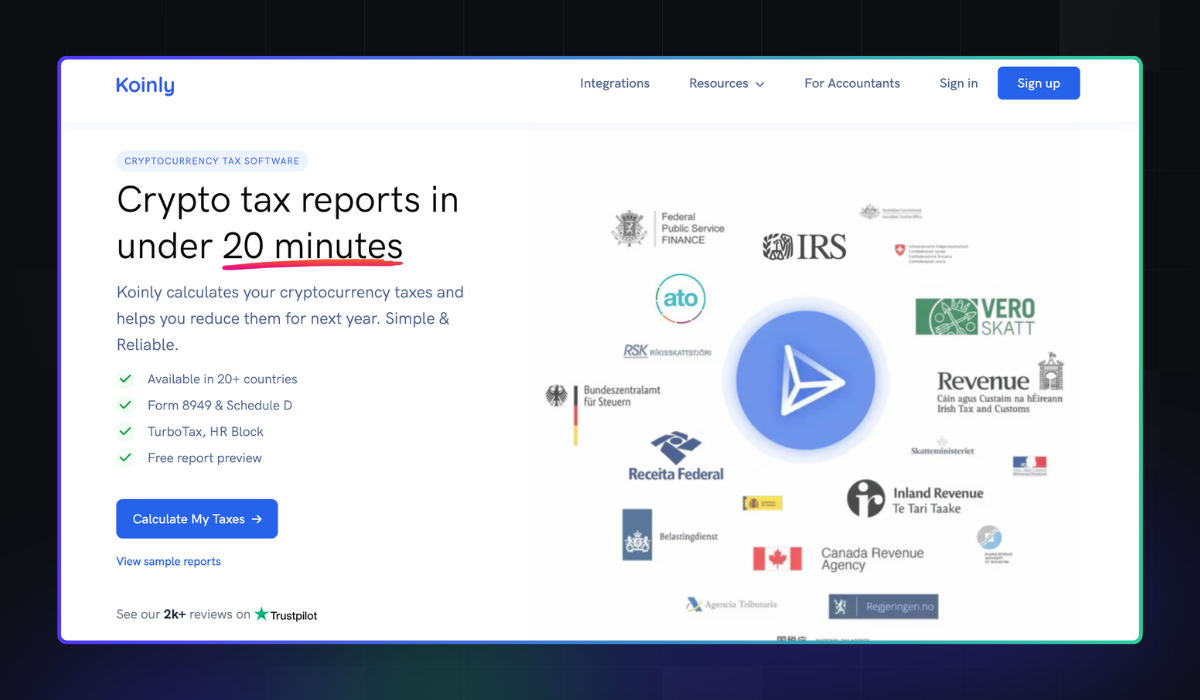Click the Inland Revenue Te Tari Taake logo
This screenshot has height=700, width=1200.
[x=915, y=499]
